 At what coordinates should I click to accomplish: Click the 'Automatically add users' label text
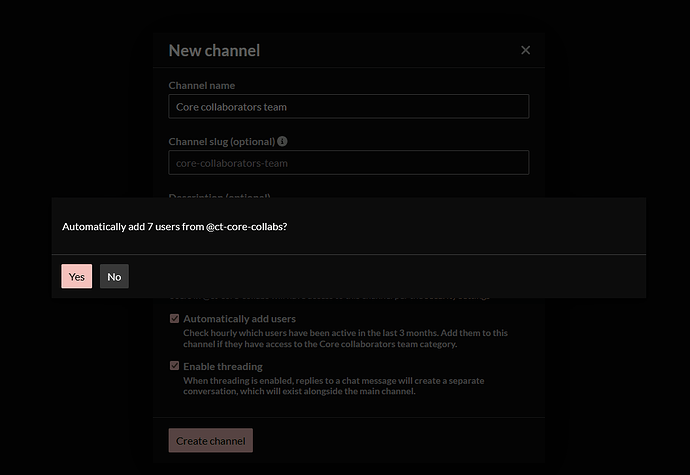(239, 319)
